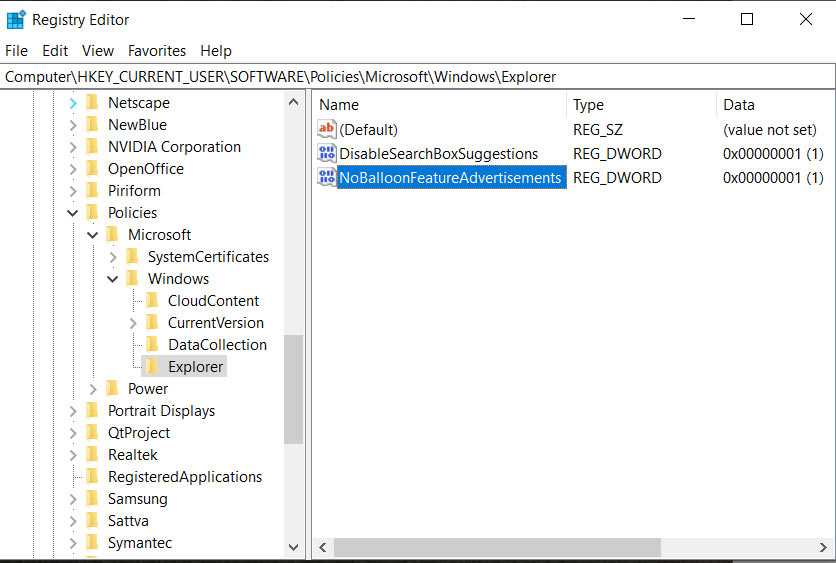Collapse the Policies key
Image resolution: width=836 pixels, height=563 pixels.
[73, 213]
